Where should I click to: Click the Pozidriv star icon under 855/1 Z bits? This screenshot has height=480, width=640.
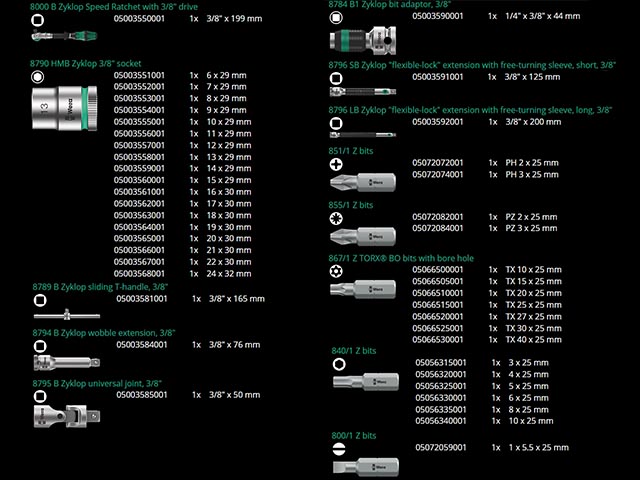336,218
